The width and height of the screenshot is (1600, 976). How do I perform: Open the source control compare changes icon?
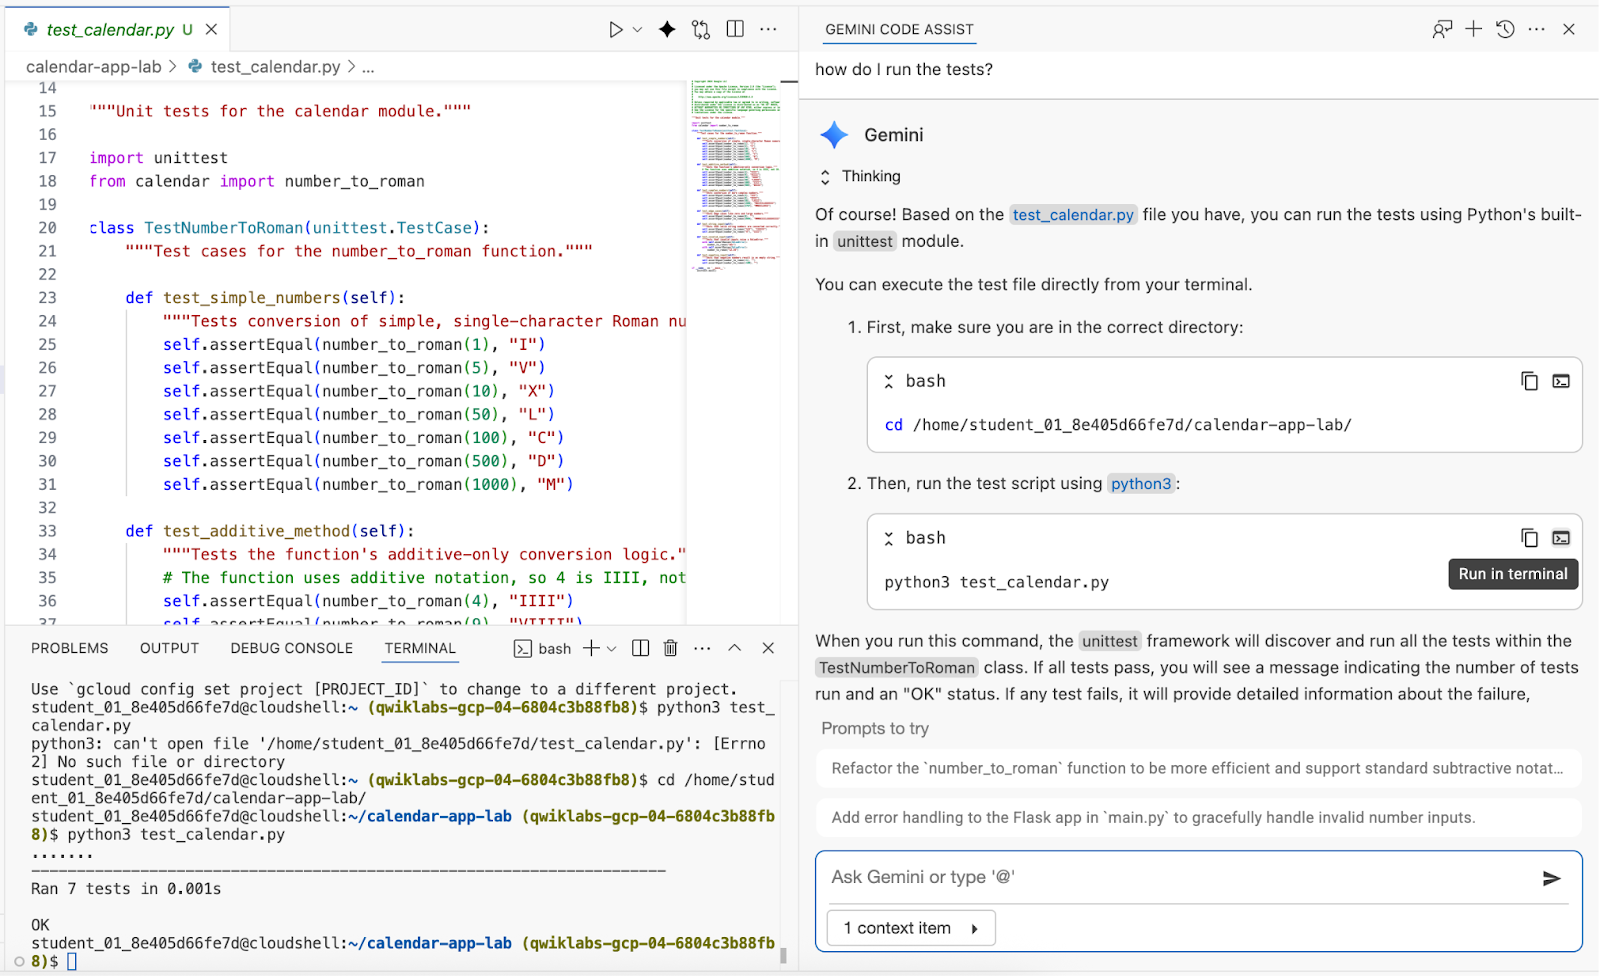coord(701,30)
